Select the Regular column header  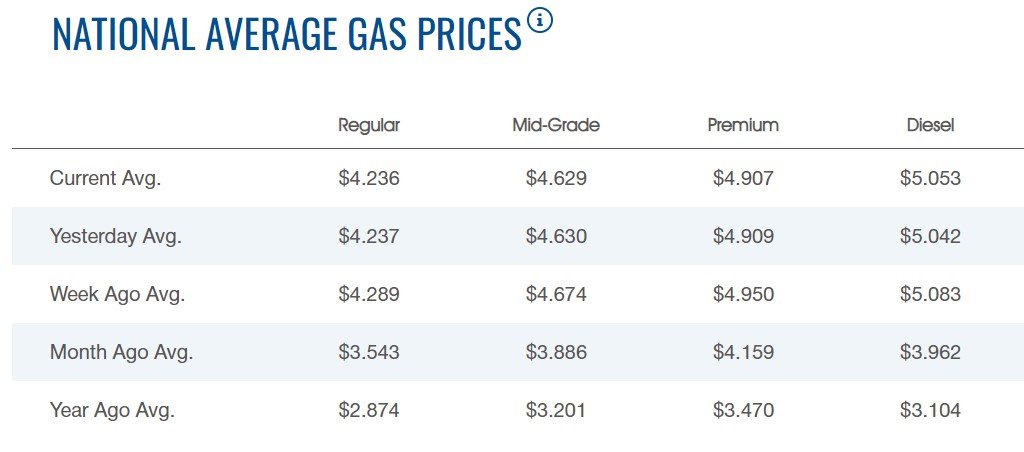coord(369,125)
